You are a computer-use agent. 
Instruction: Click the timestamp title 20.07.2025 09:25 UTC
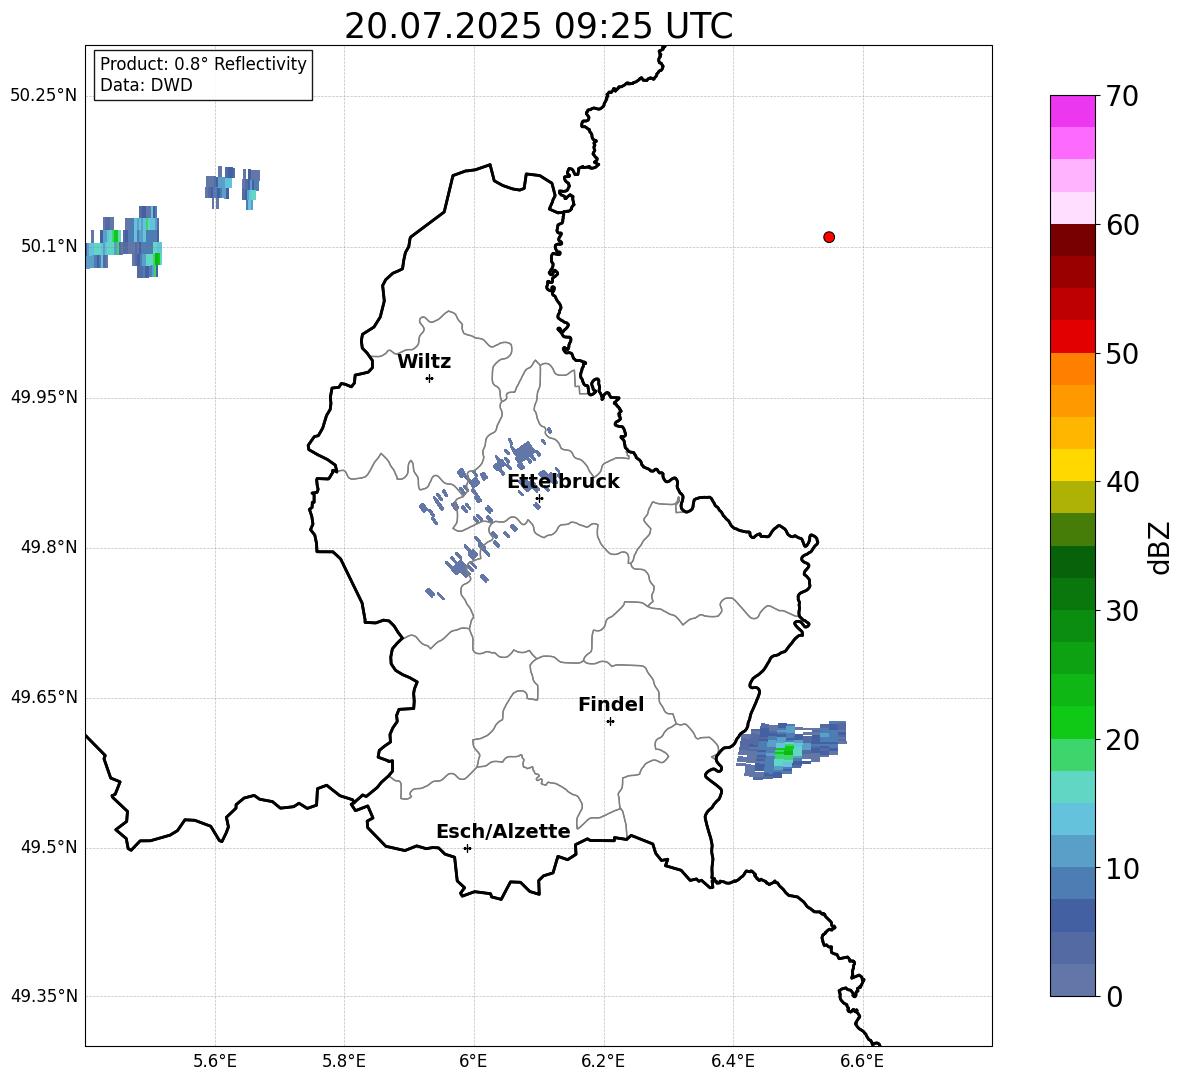[x=538, y=26]
